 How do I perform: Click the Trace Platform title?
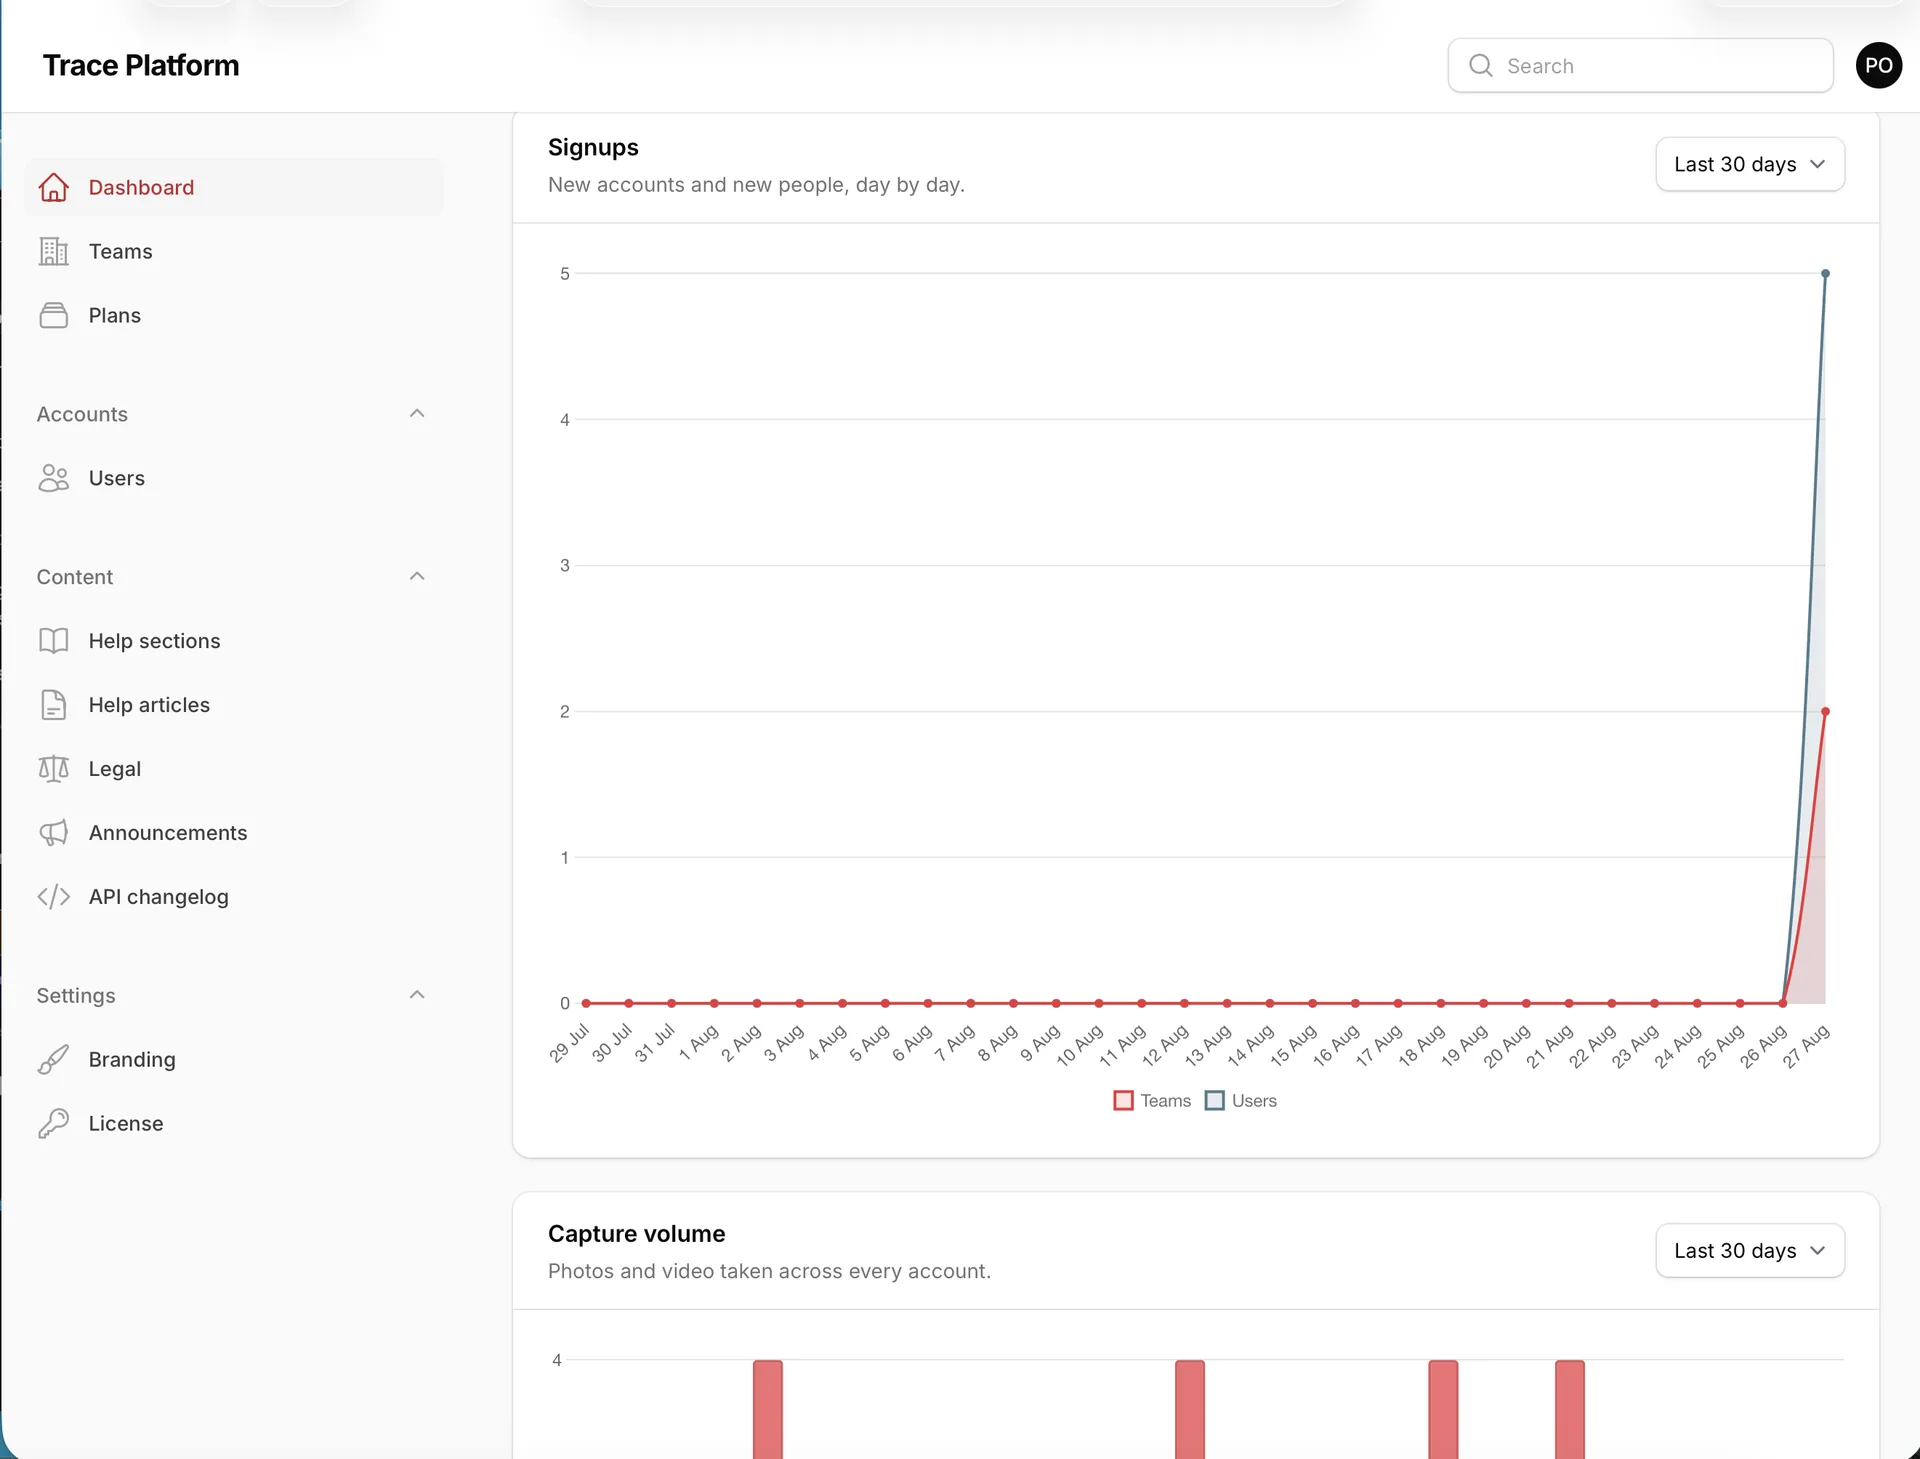[x=141, y=66]
